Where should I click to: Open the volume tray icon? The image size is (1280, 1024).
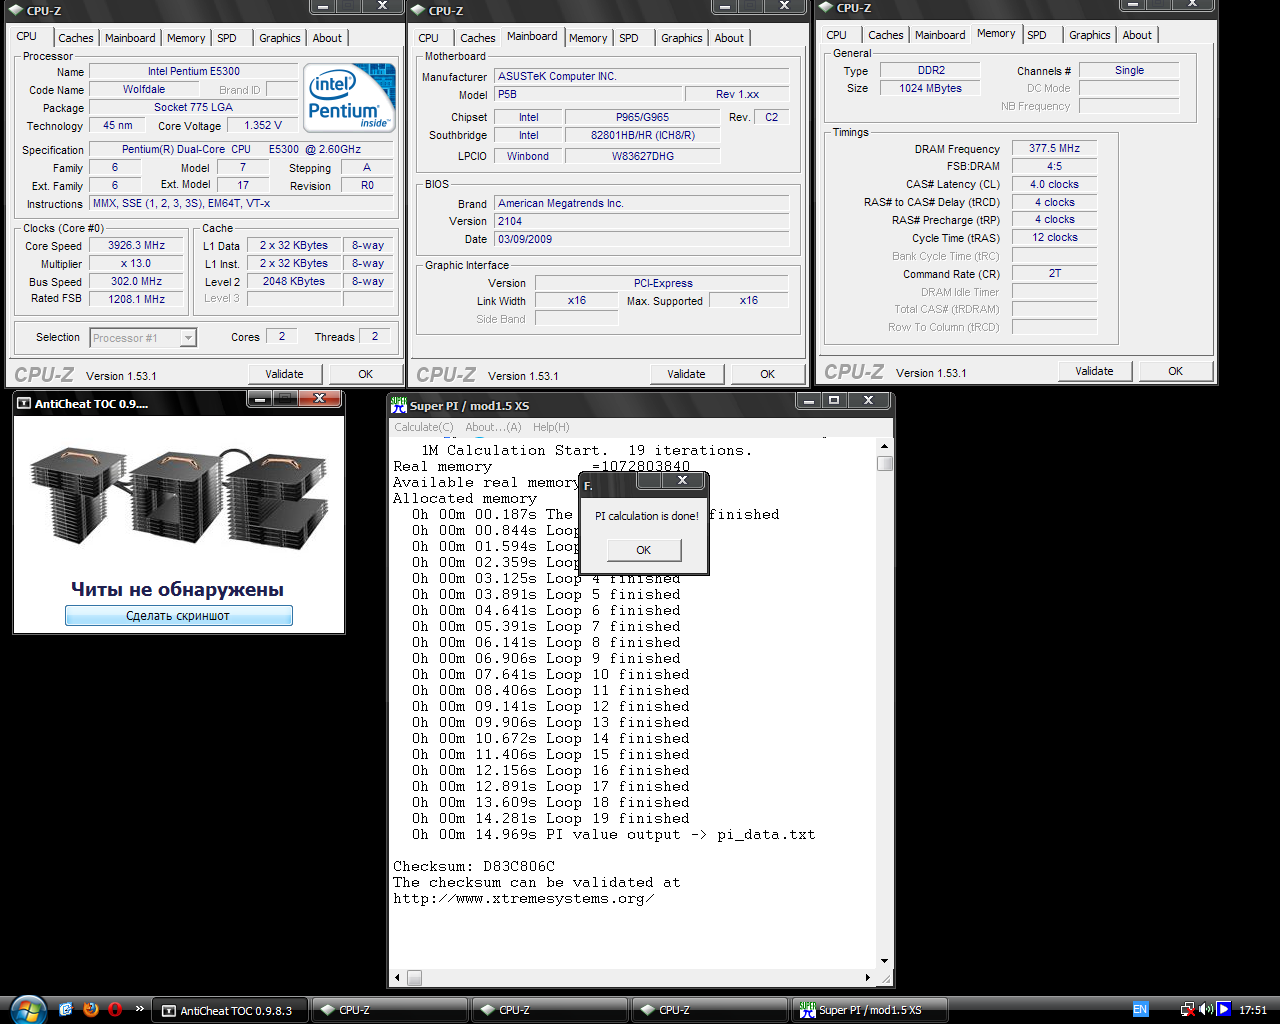pos(1206,1010)
